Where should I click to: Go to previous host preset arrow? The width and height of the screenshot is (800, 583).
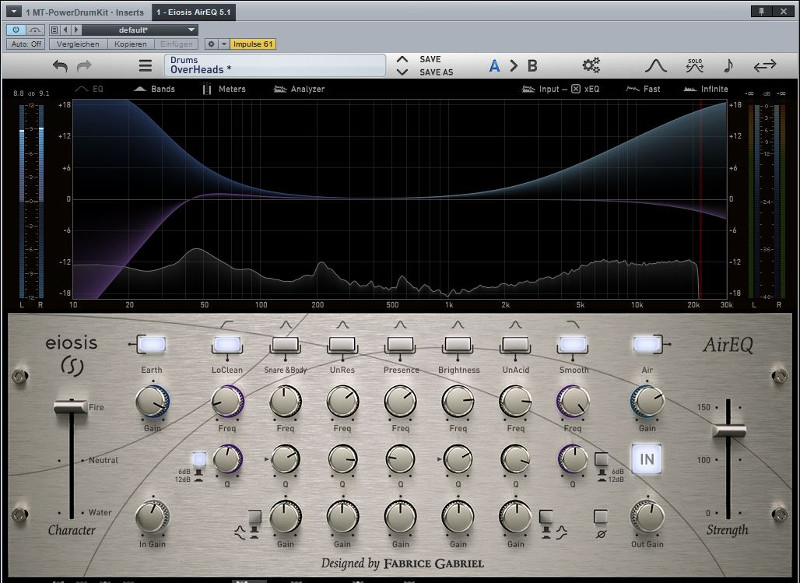66,30
